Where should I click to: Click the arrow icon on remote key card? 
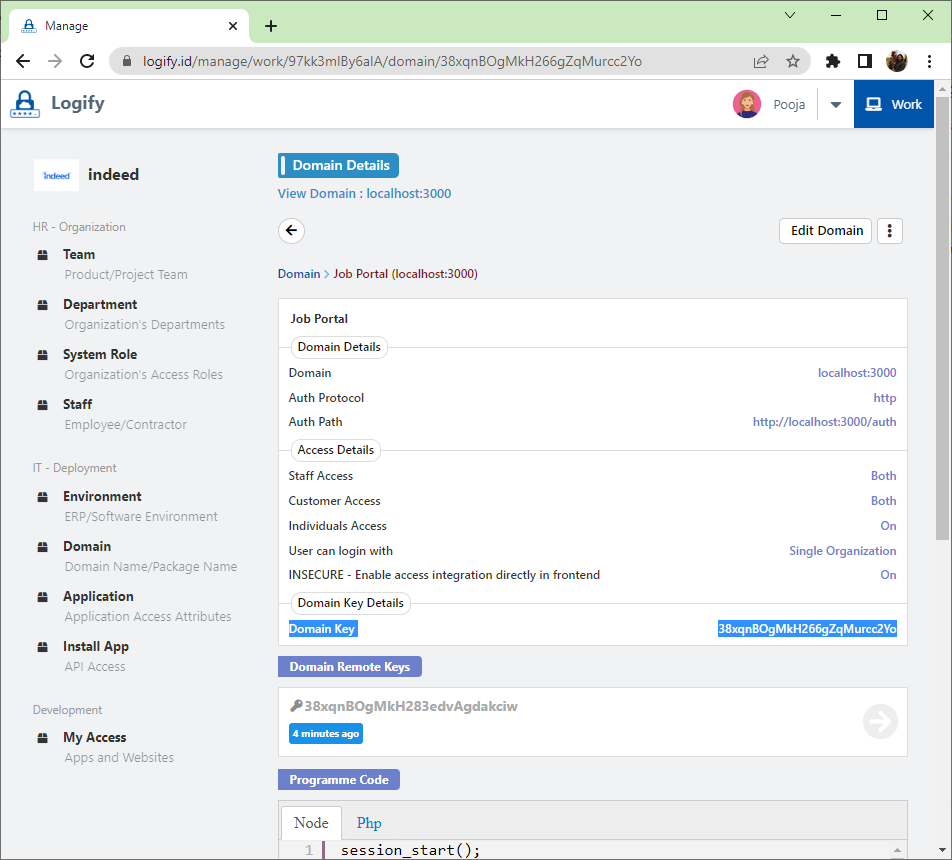(x=880, y=721)
